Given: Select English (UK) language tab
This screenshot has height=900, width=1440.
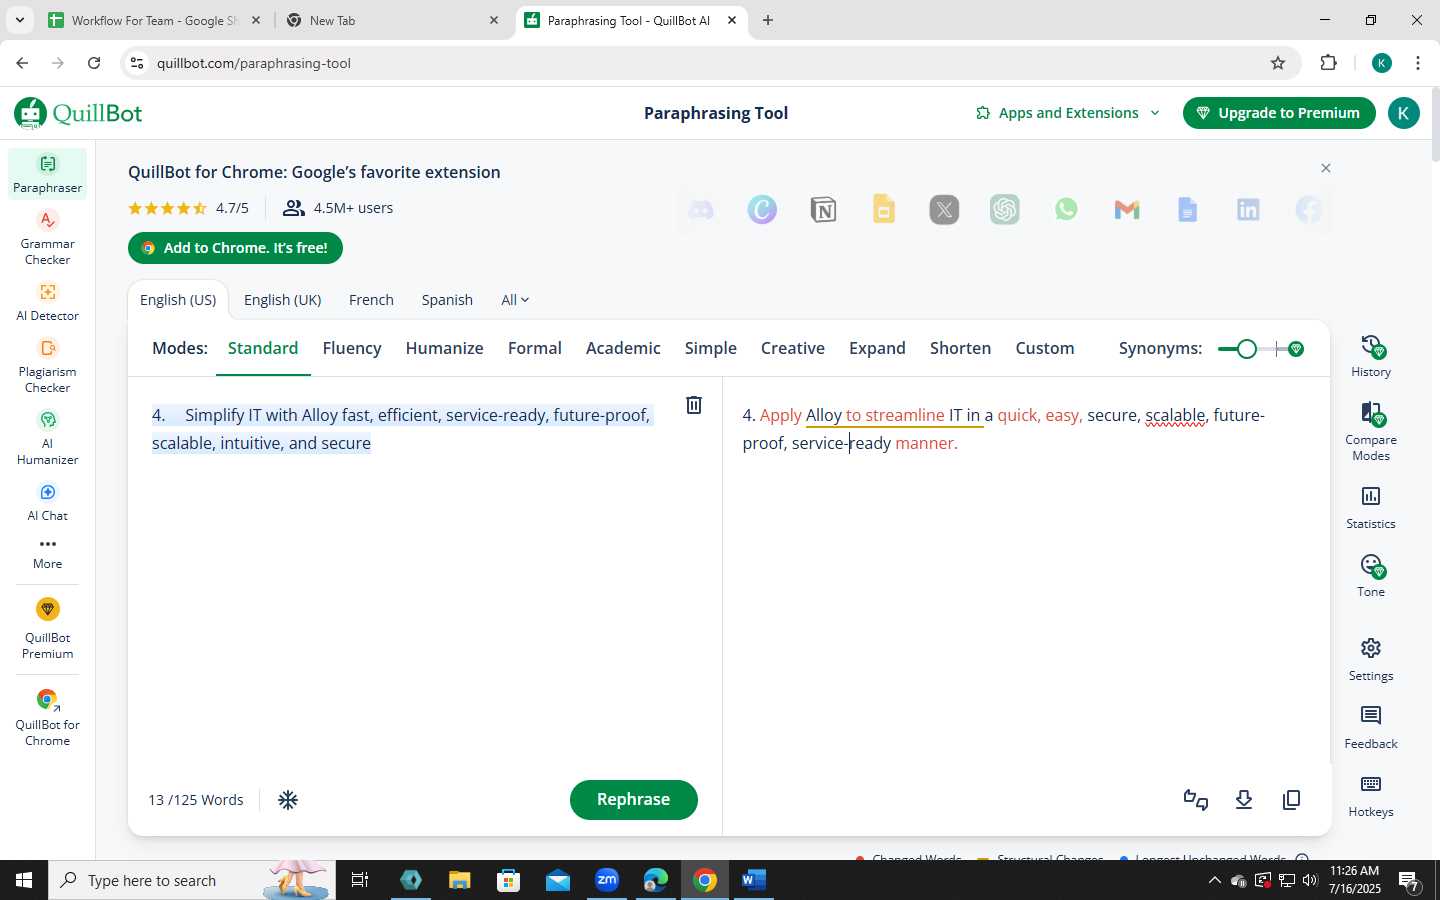Looking at the screenshot, I should click(x=282, y=300).
